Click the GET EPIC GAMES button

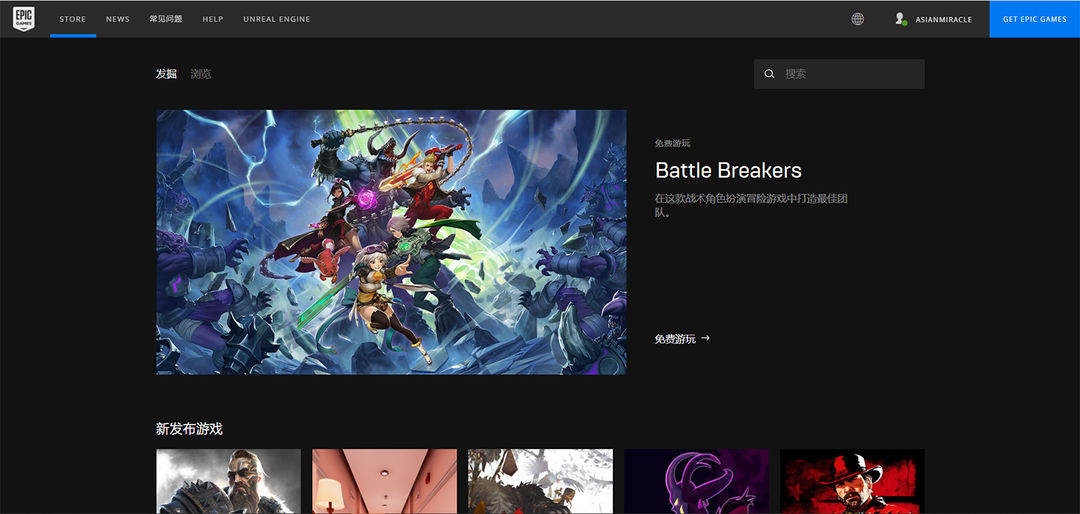tap(1035, 19)
